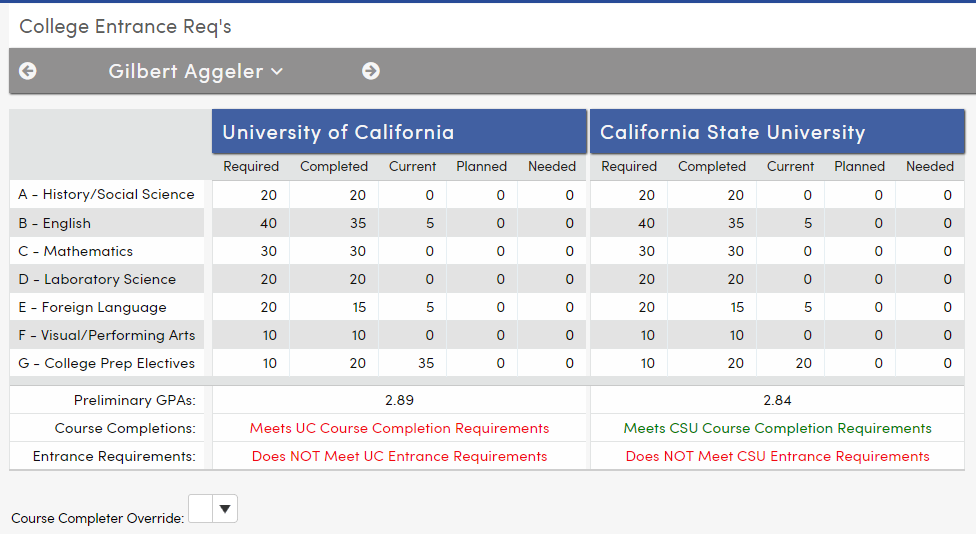
Task: Click the CSU Planned column header
Action: click(860, 167)
